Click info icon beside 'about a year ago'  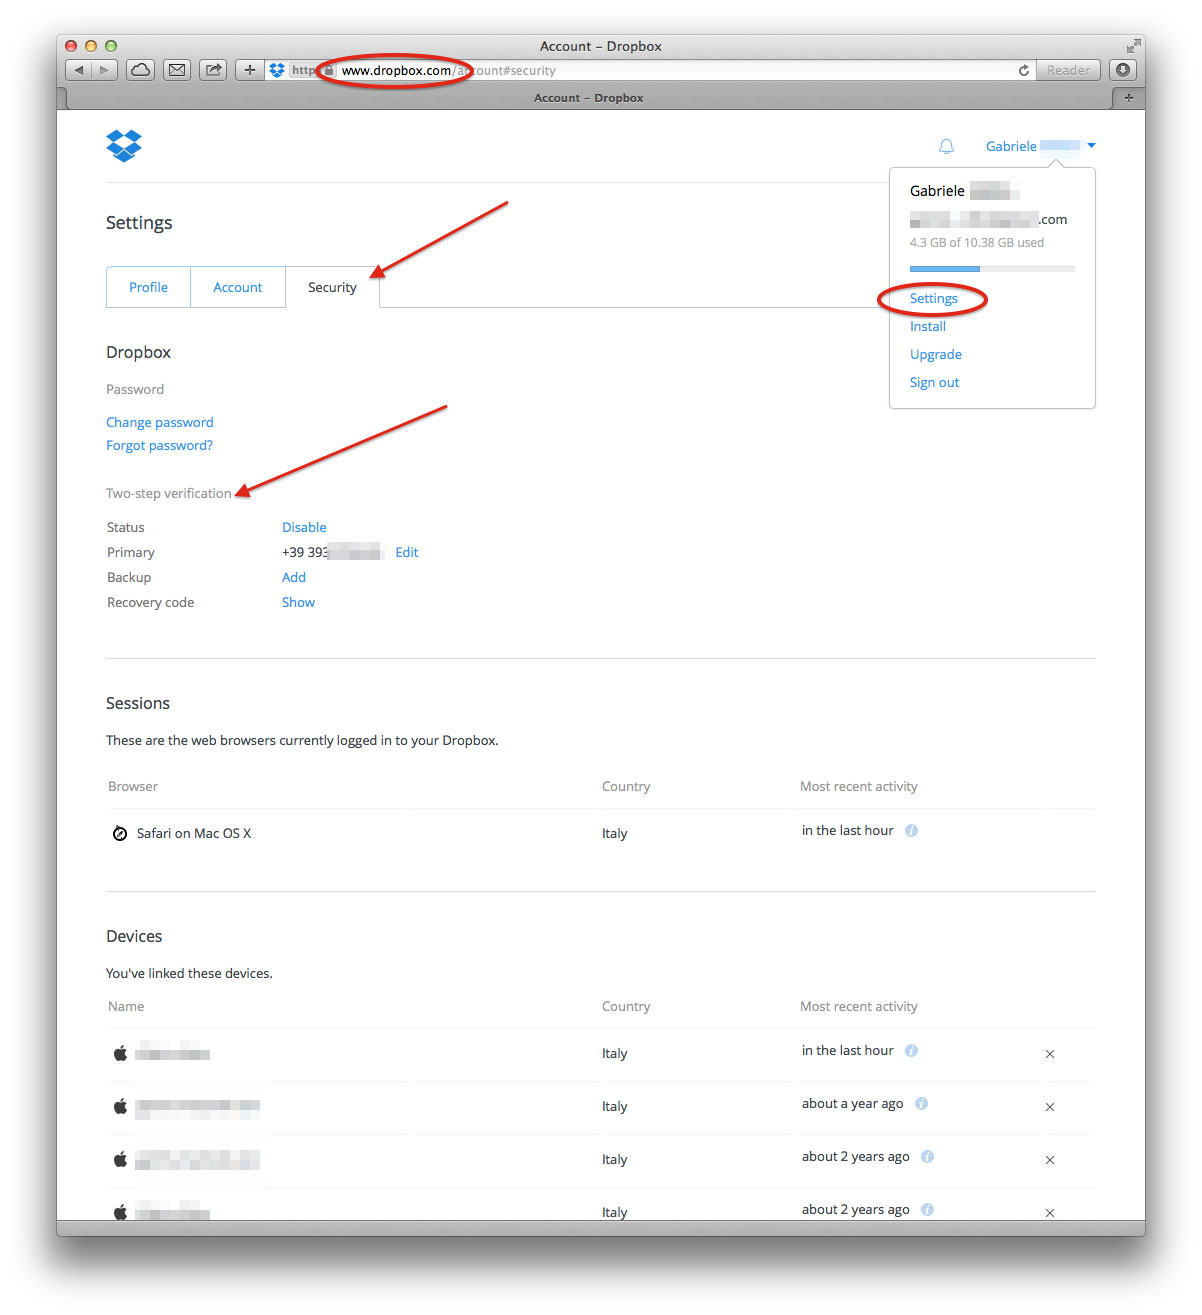pos(921,1103)
